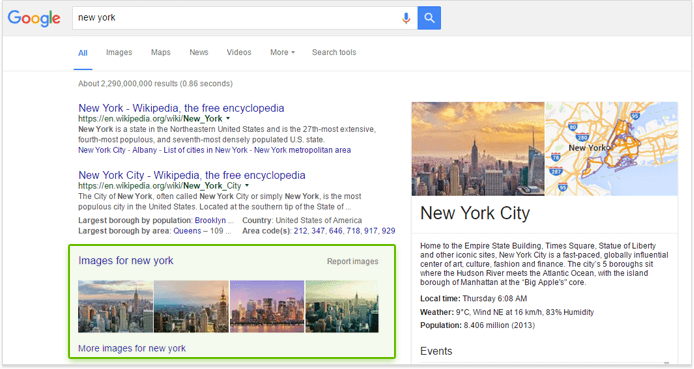Click the New York City panel title
Screen dimensions: 694x369
475,213
